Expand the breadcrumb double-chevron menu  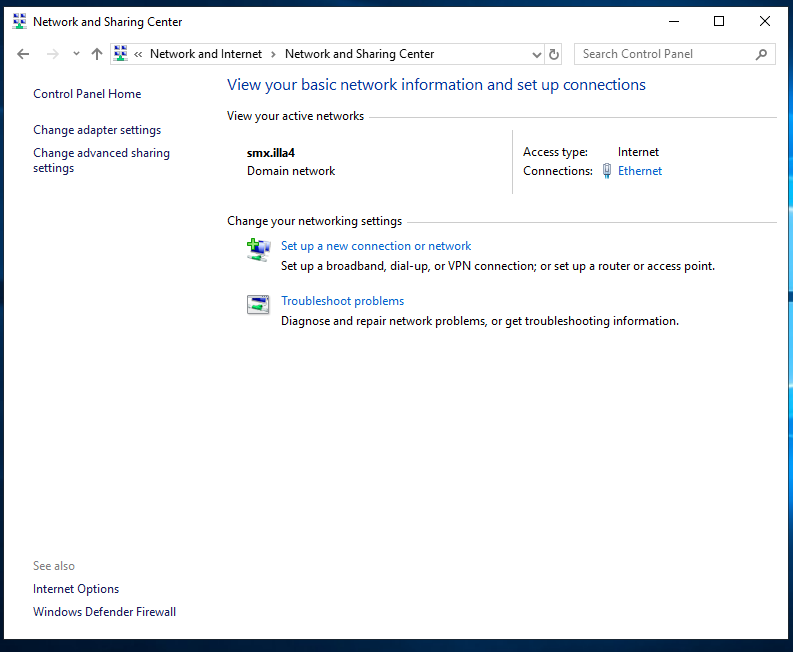pyautogui.click(x=138, y=54)
